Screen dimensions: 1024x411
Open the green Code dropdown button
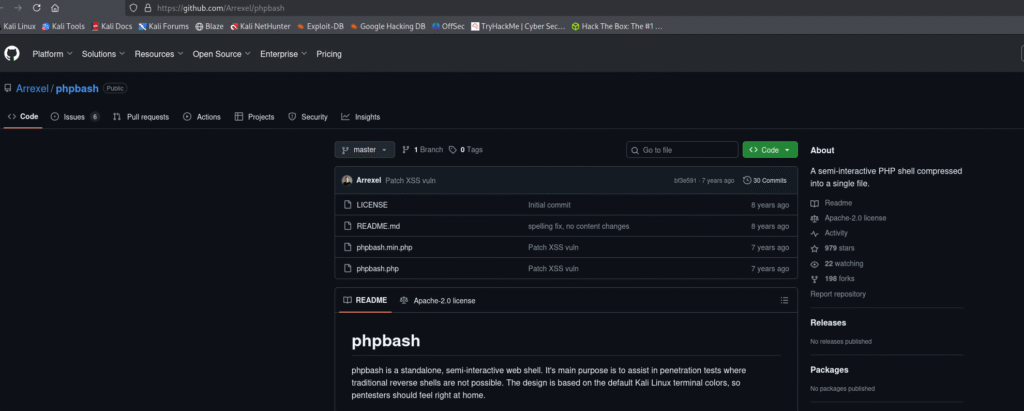[x=769, y=150]
